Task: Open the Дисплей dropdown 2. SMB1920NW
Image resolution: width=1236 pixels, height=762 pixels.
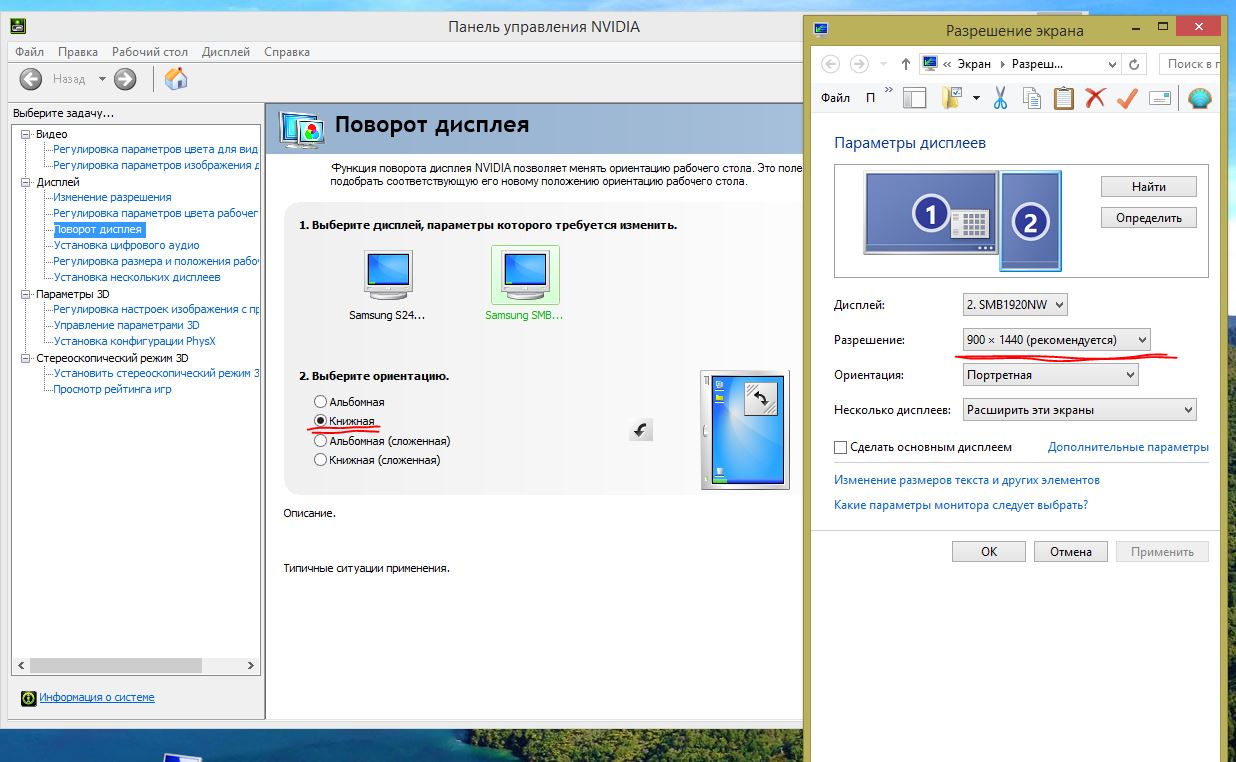Action: [x=1015, y=305]
